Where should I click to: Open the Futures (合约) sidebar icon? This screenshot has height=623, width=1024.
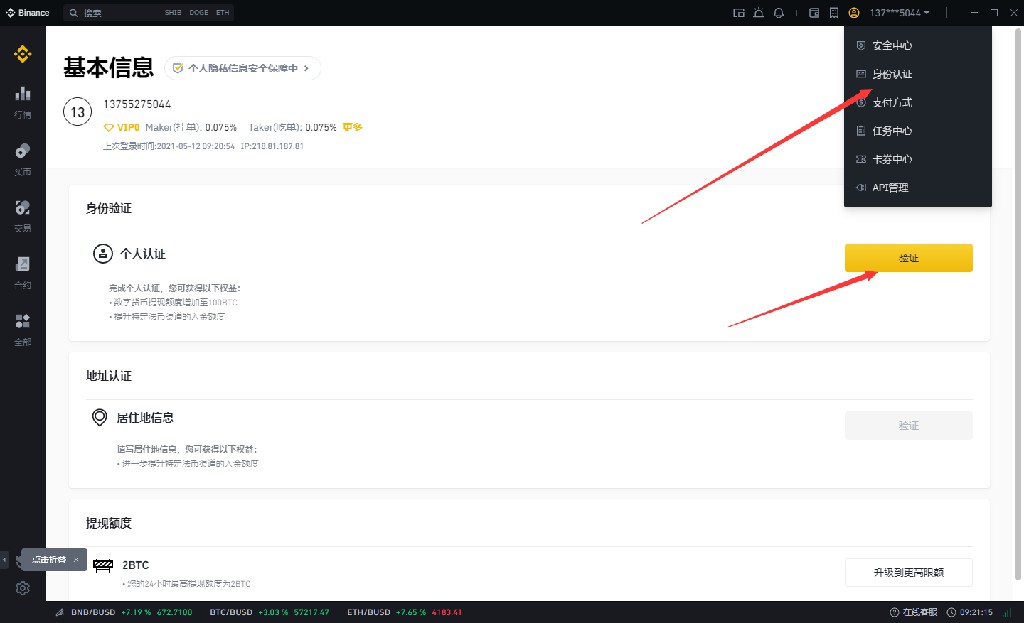coord(23,264)
